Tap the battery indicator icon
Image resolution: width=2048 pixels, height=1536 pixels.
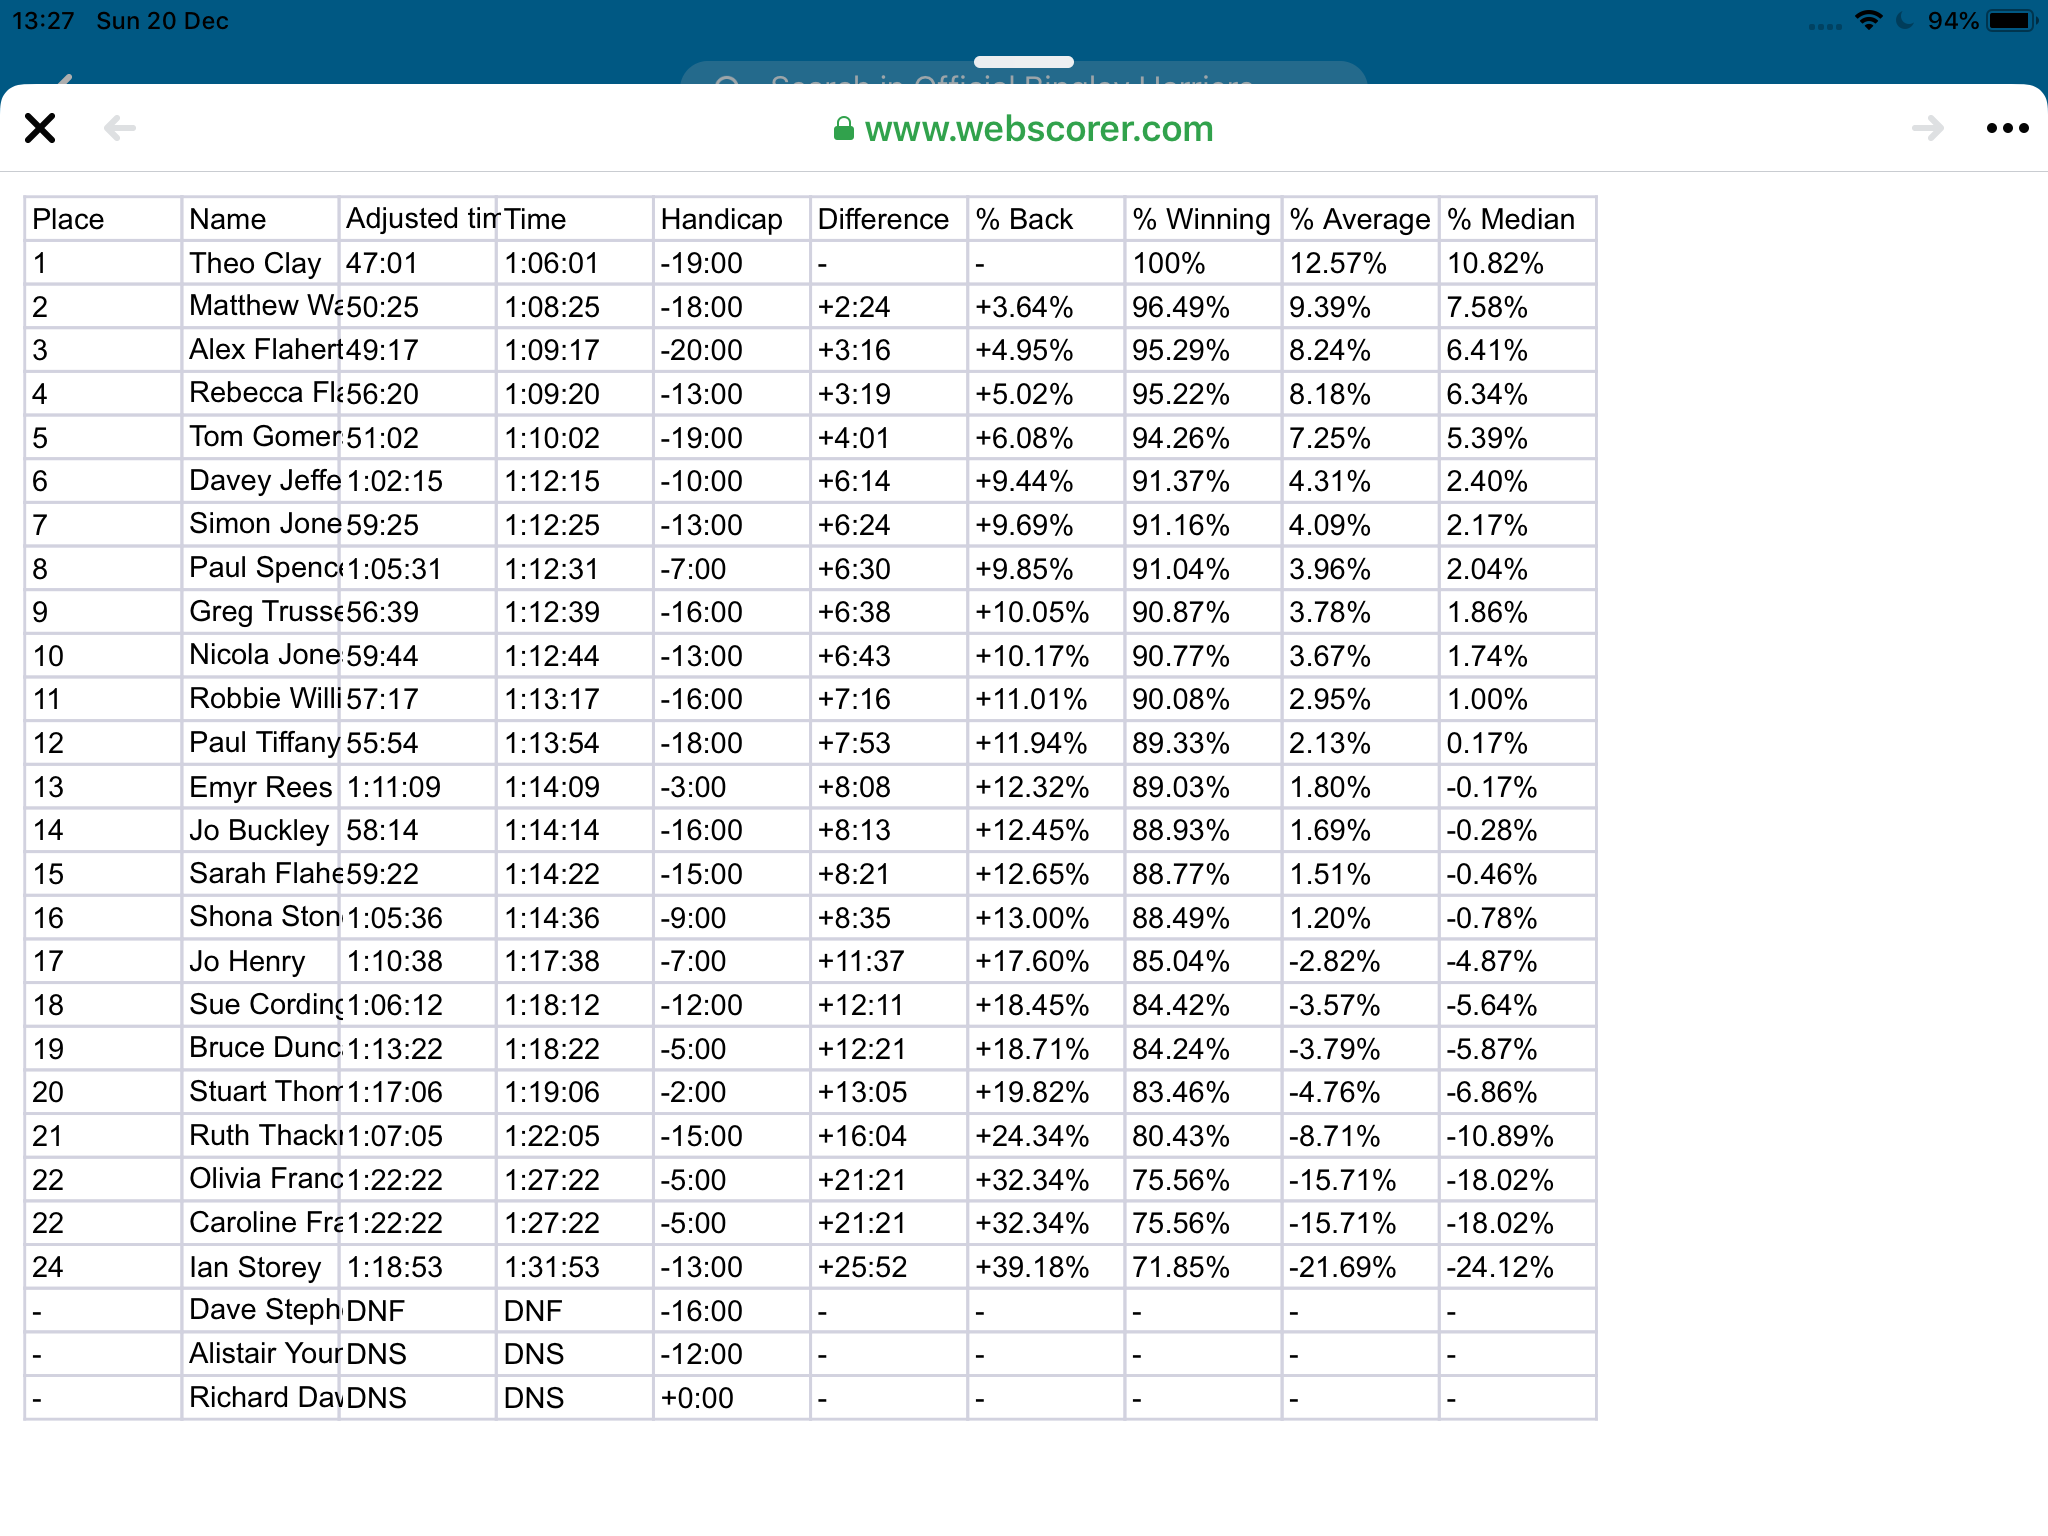(2011, 21)
